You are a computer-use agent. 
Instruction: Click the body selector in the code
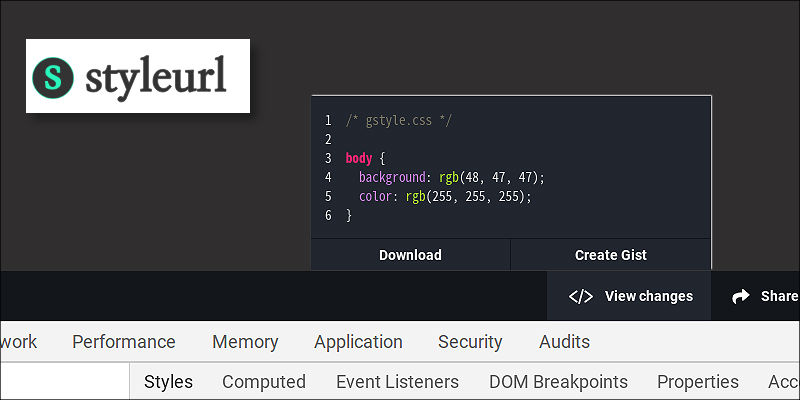[x=359, y=158]
